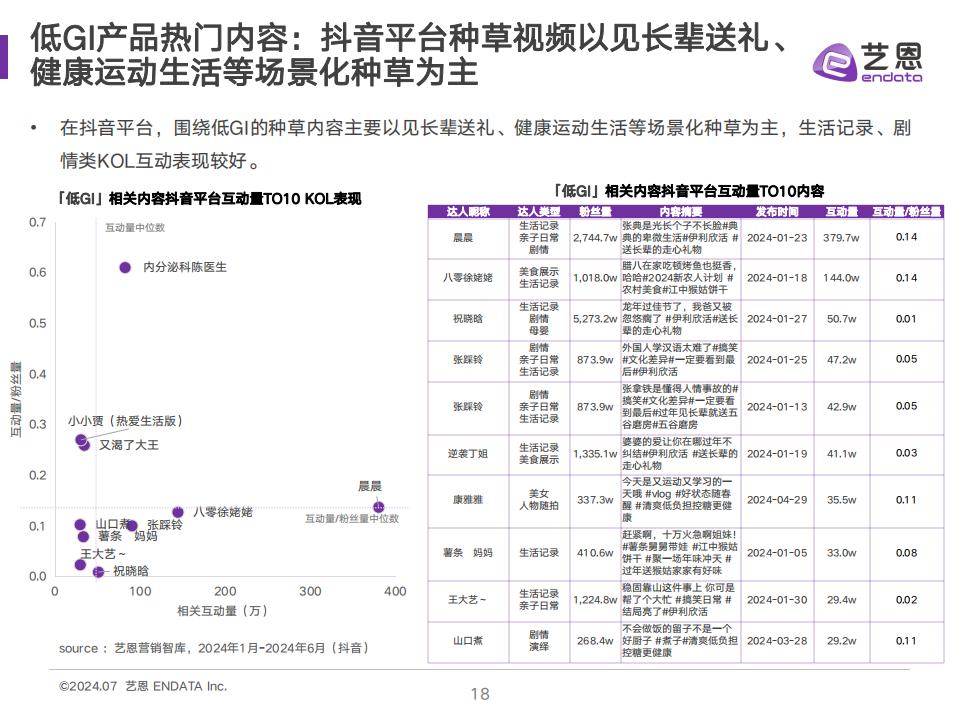Click the endata logo
This screenshot has width=960, height=720.
click(x=868, y=62)
